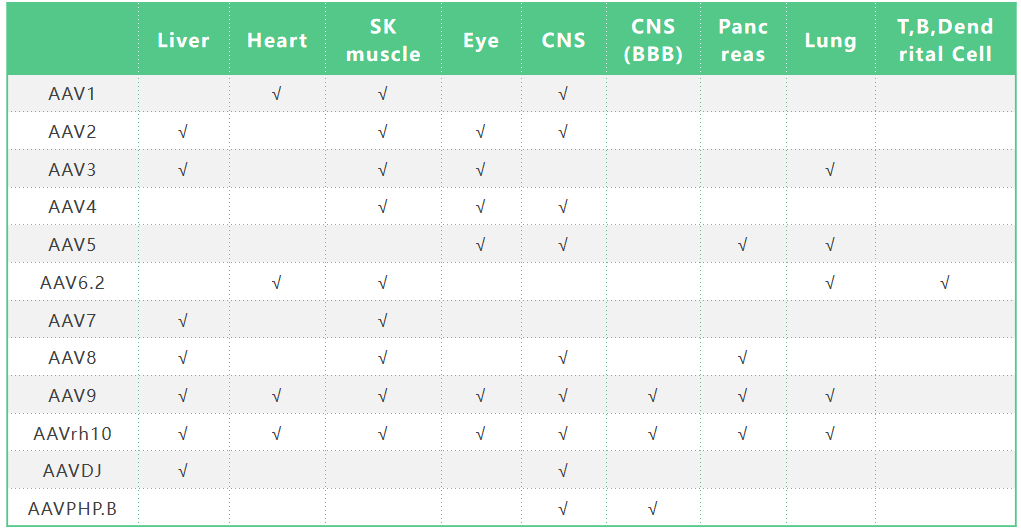Select AAV4 checkmark in Eye column
1021x528 pixels.
tap(481, 207)
